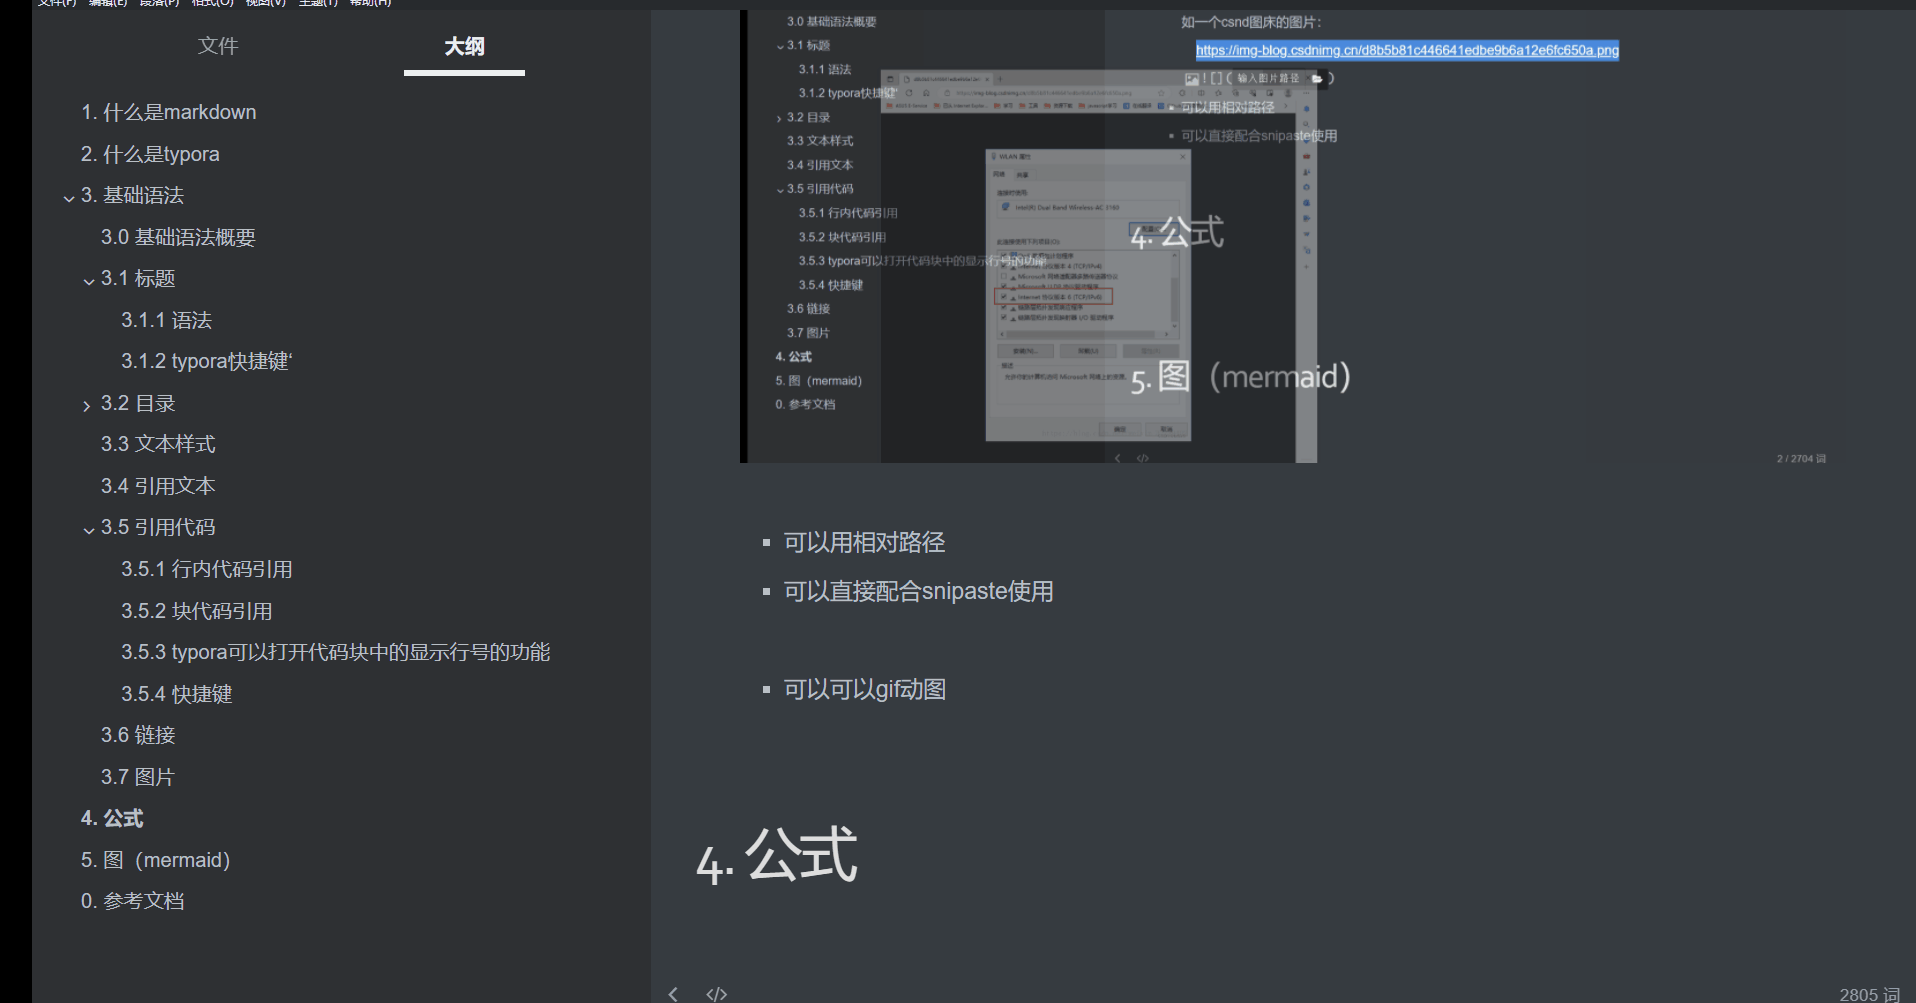Select the 大纲 sidebar tab
Viewport: 1916px width, 1003px height.
463,46
